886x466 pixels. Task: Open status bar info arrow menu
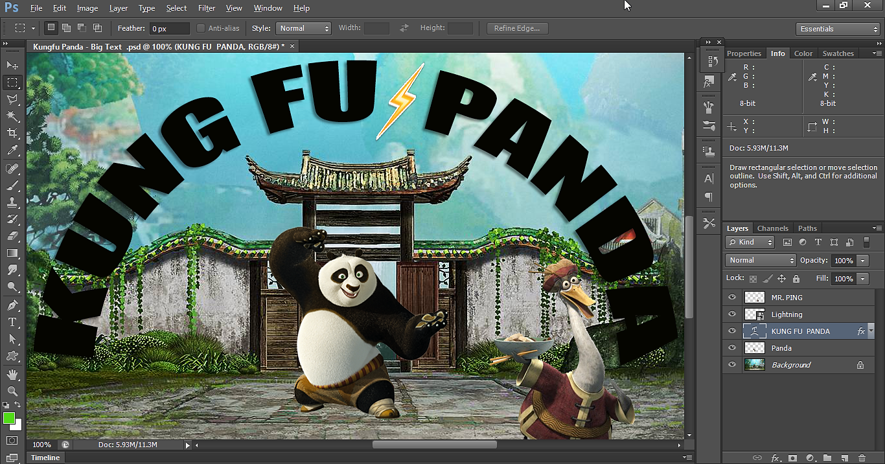[x=188, y=445]
